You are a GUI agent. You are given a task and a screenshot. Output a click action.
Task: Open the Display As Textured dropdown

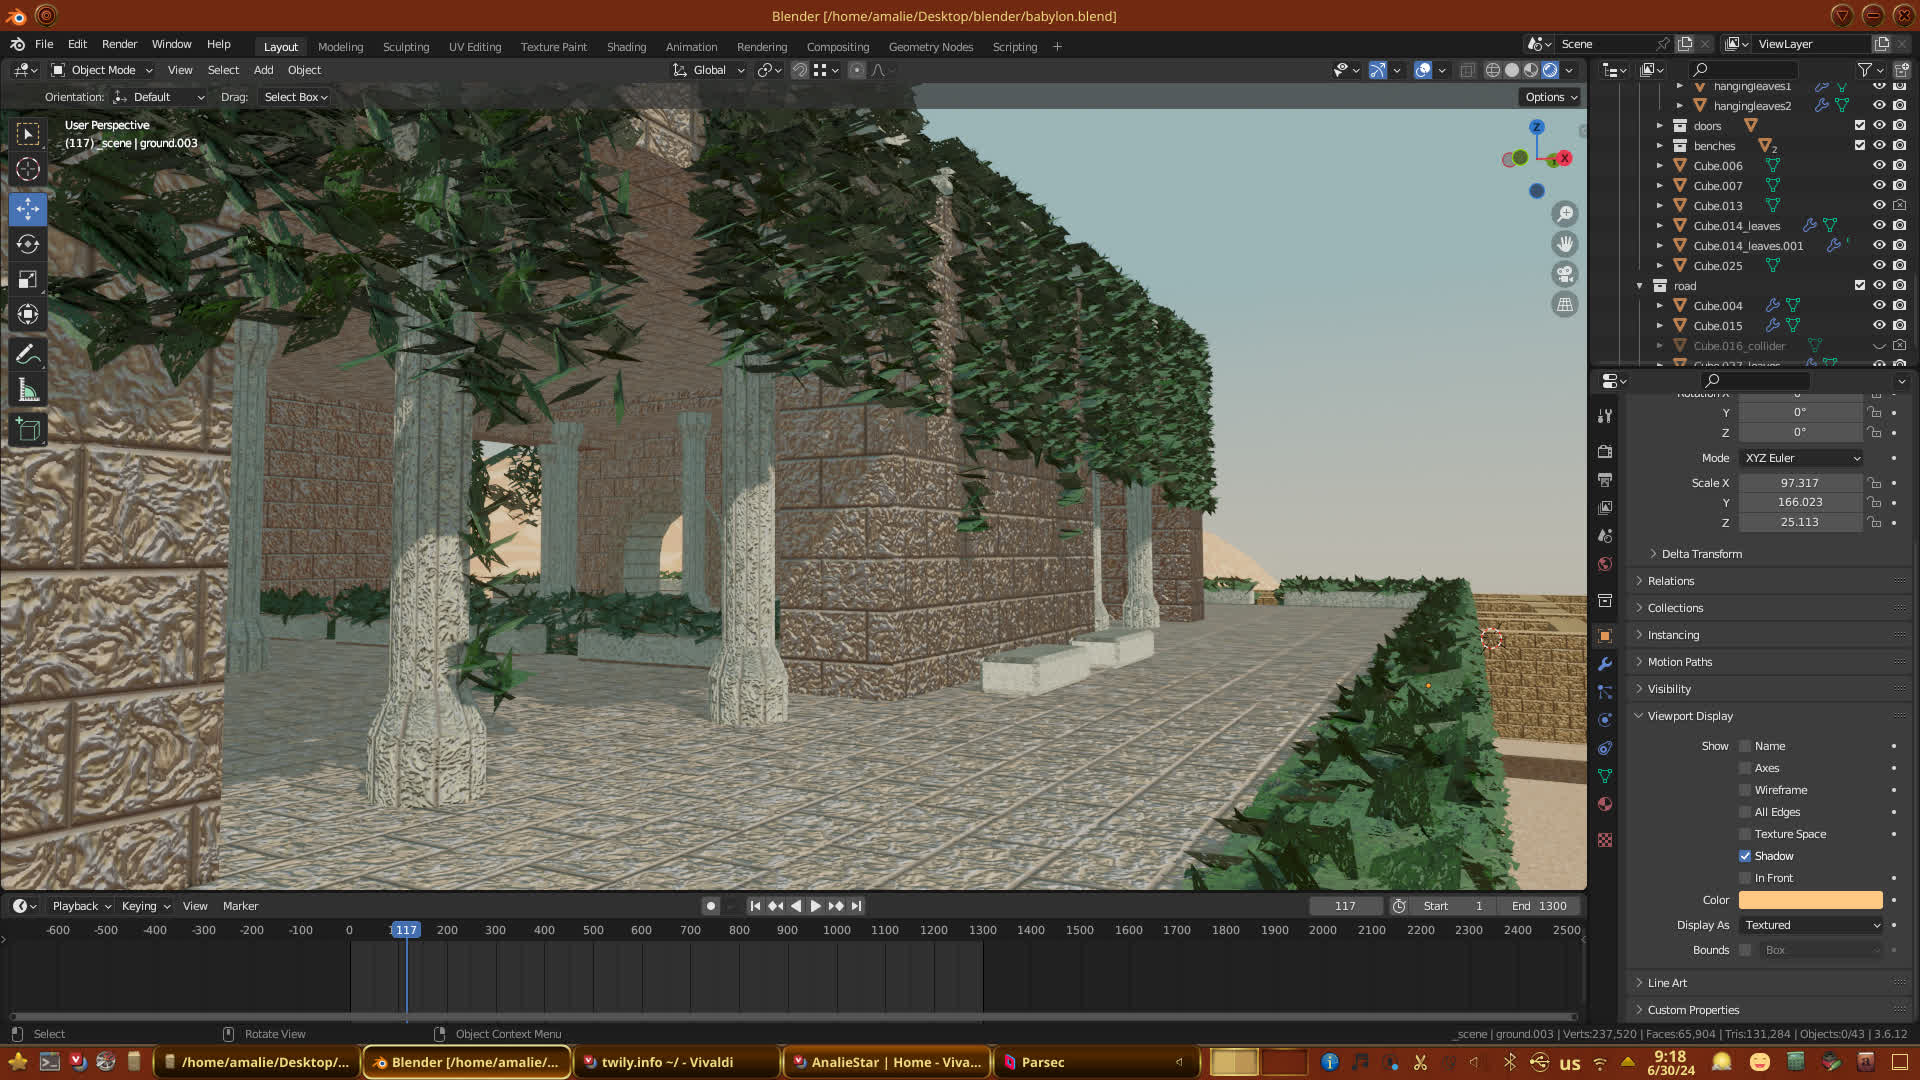[1811, 925]
